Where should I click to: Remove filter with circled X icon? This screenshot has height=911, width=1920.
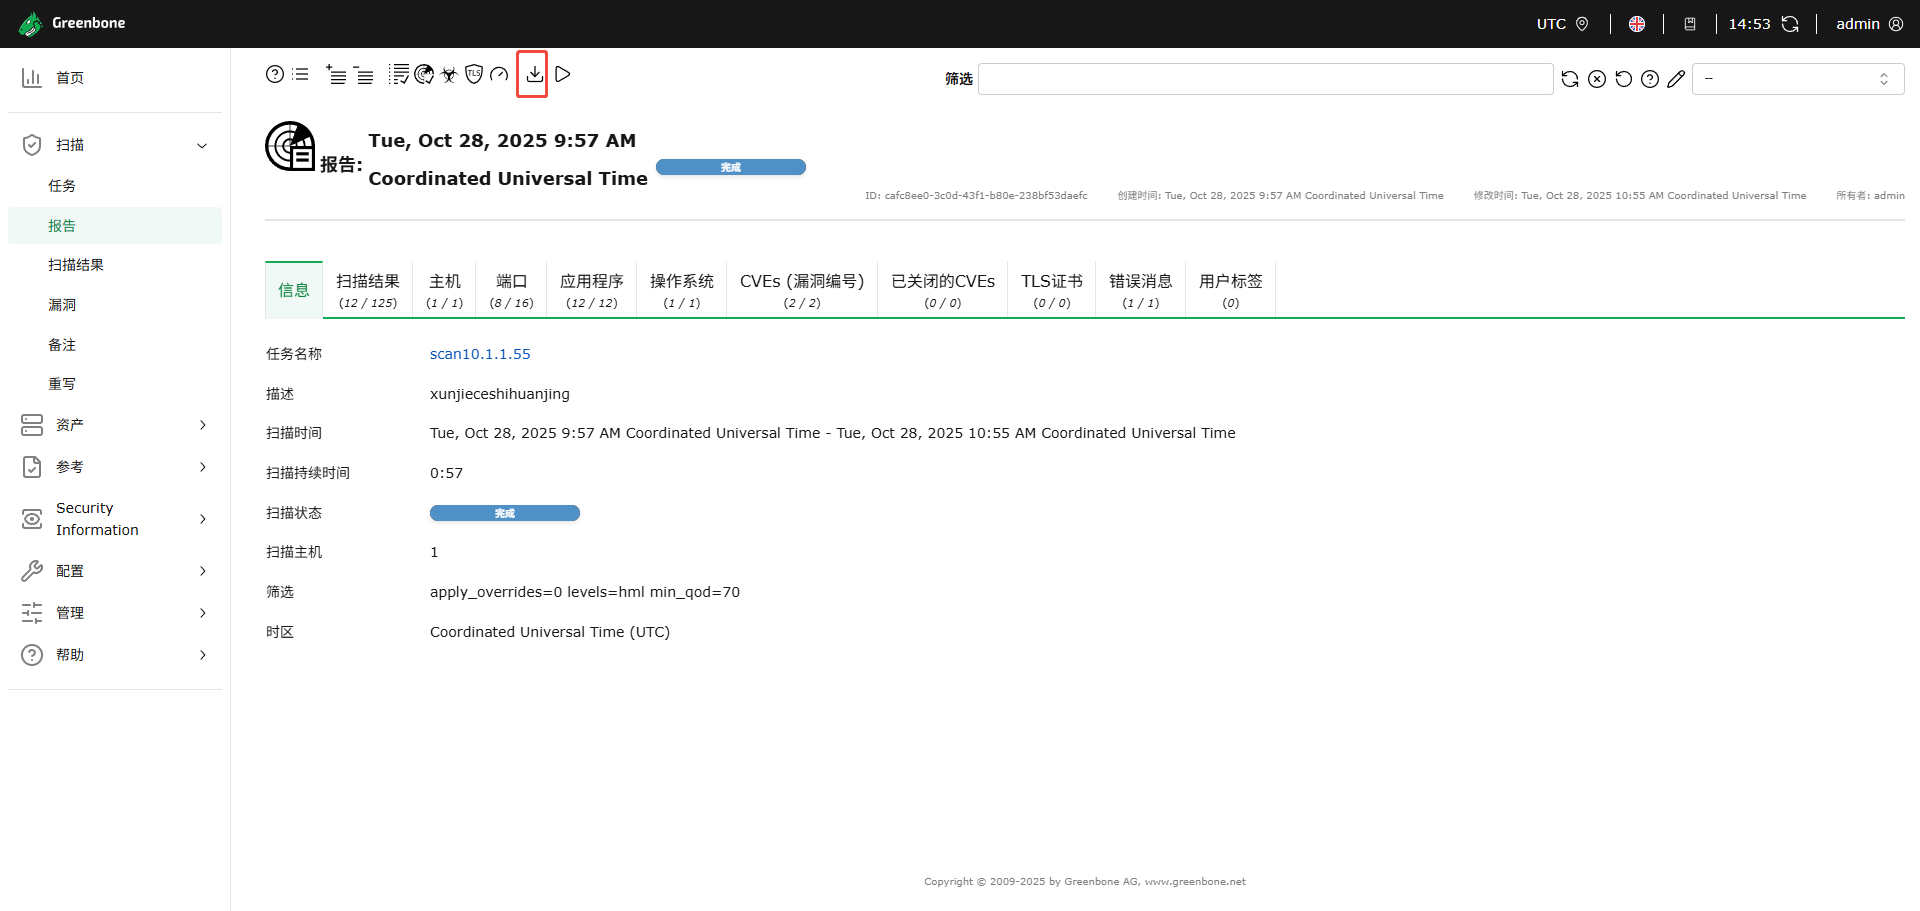(x=1597, y=79)
